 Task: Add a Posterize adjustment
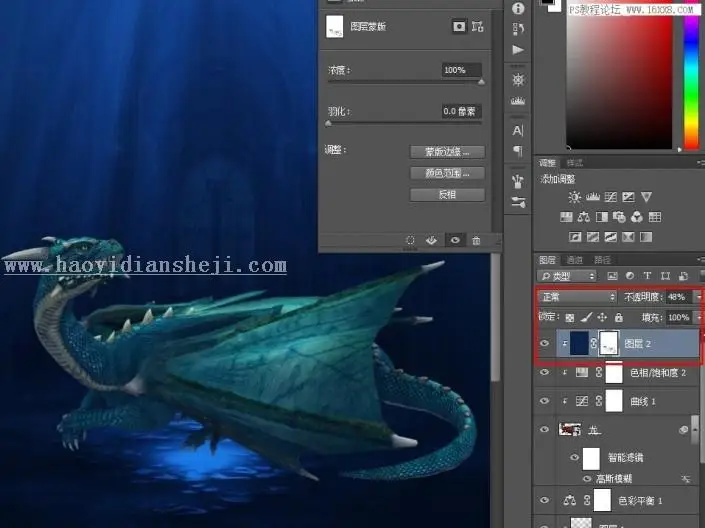[x=593, y=237]
